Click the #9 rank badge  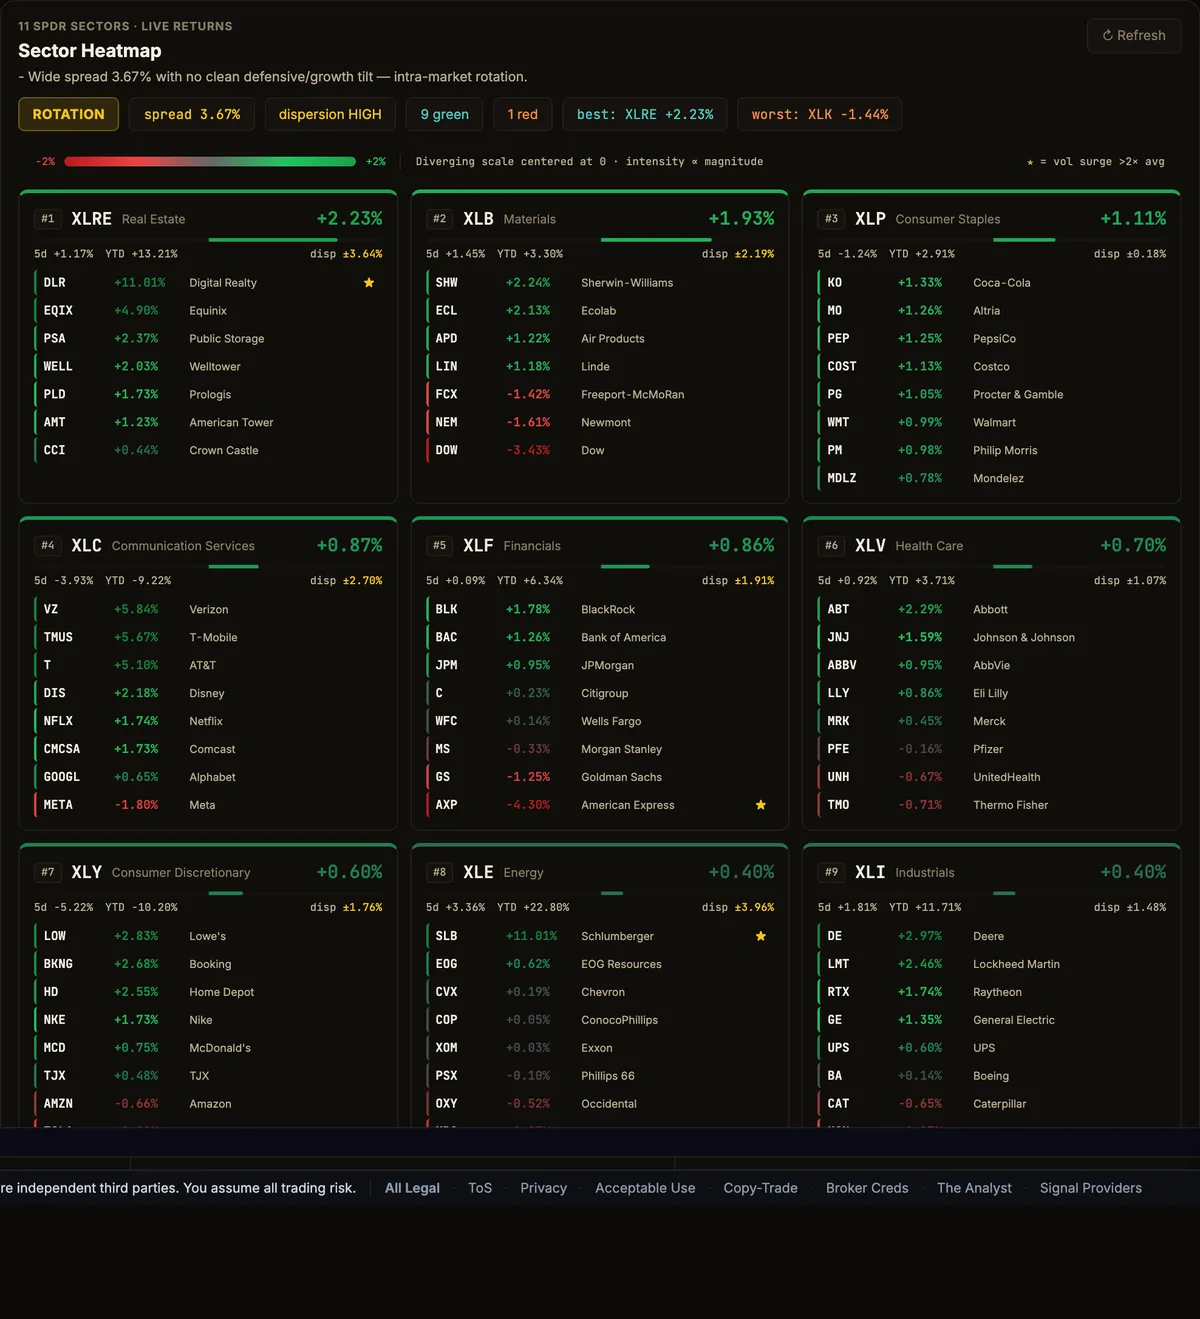(x=831, y=873)
